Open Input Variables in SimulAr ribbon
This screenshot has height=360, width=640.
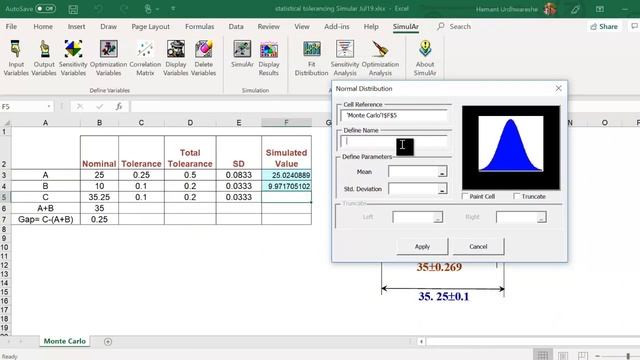[16, 58]
